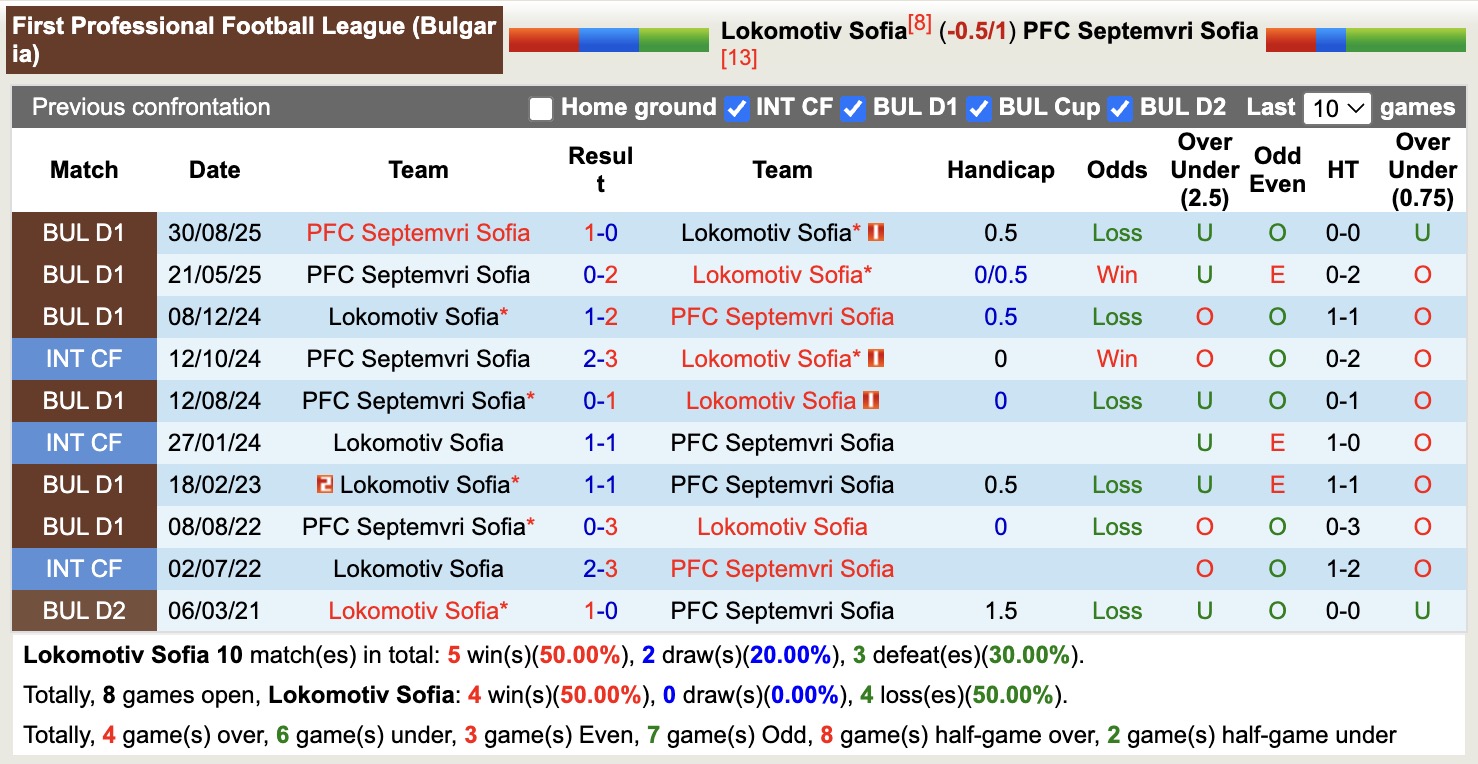
Task: Click Lokomotiv Sofia name in page header
Action: click(813, 31)
